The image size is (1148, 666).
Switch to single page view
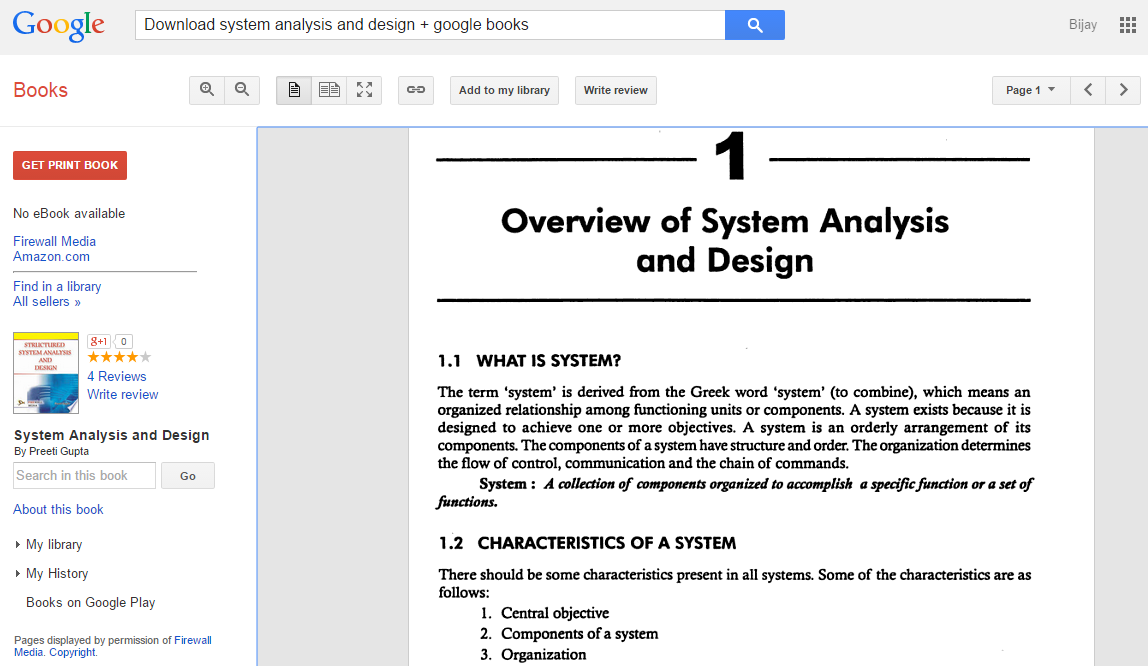coord(294,90)
